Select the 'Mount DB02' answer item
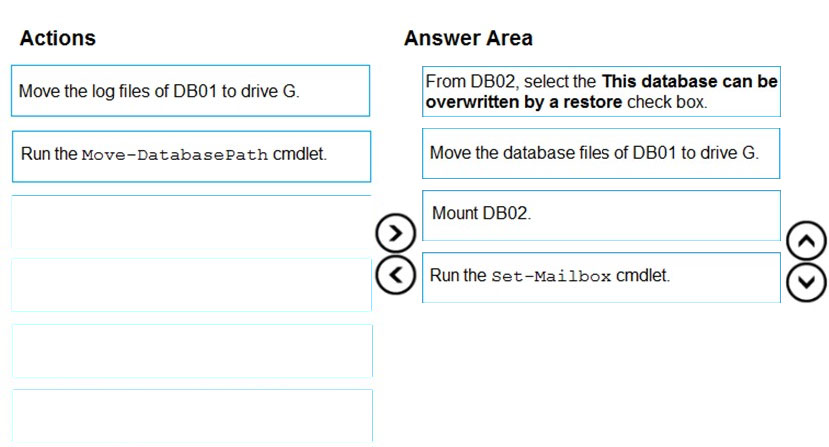Viewport: 829px width, 447px height. (x=601, y=216)
